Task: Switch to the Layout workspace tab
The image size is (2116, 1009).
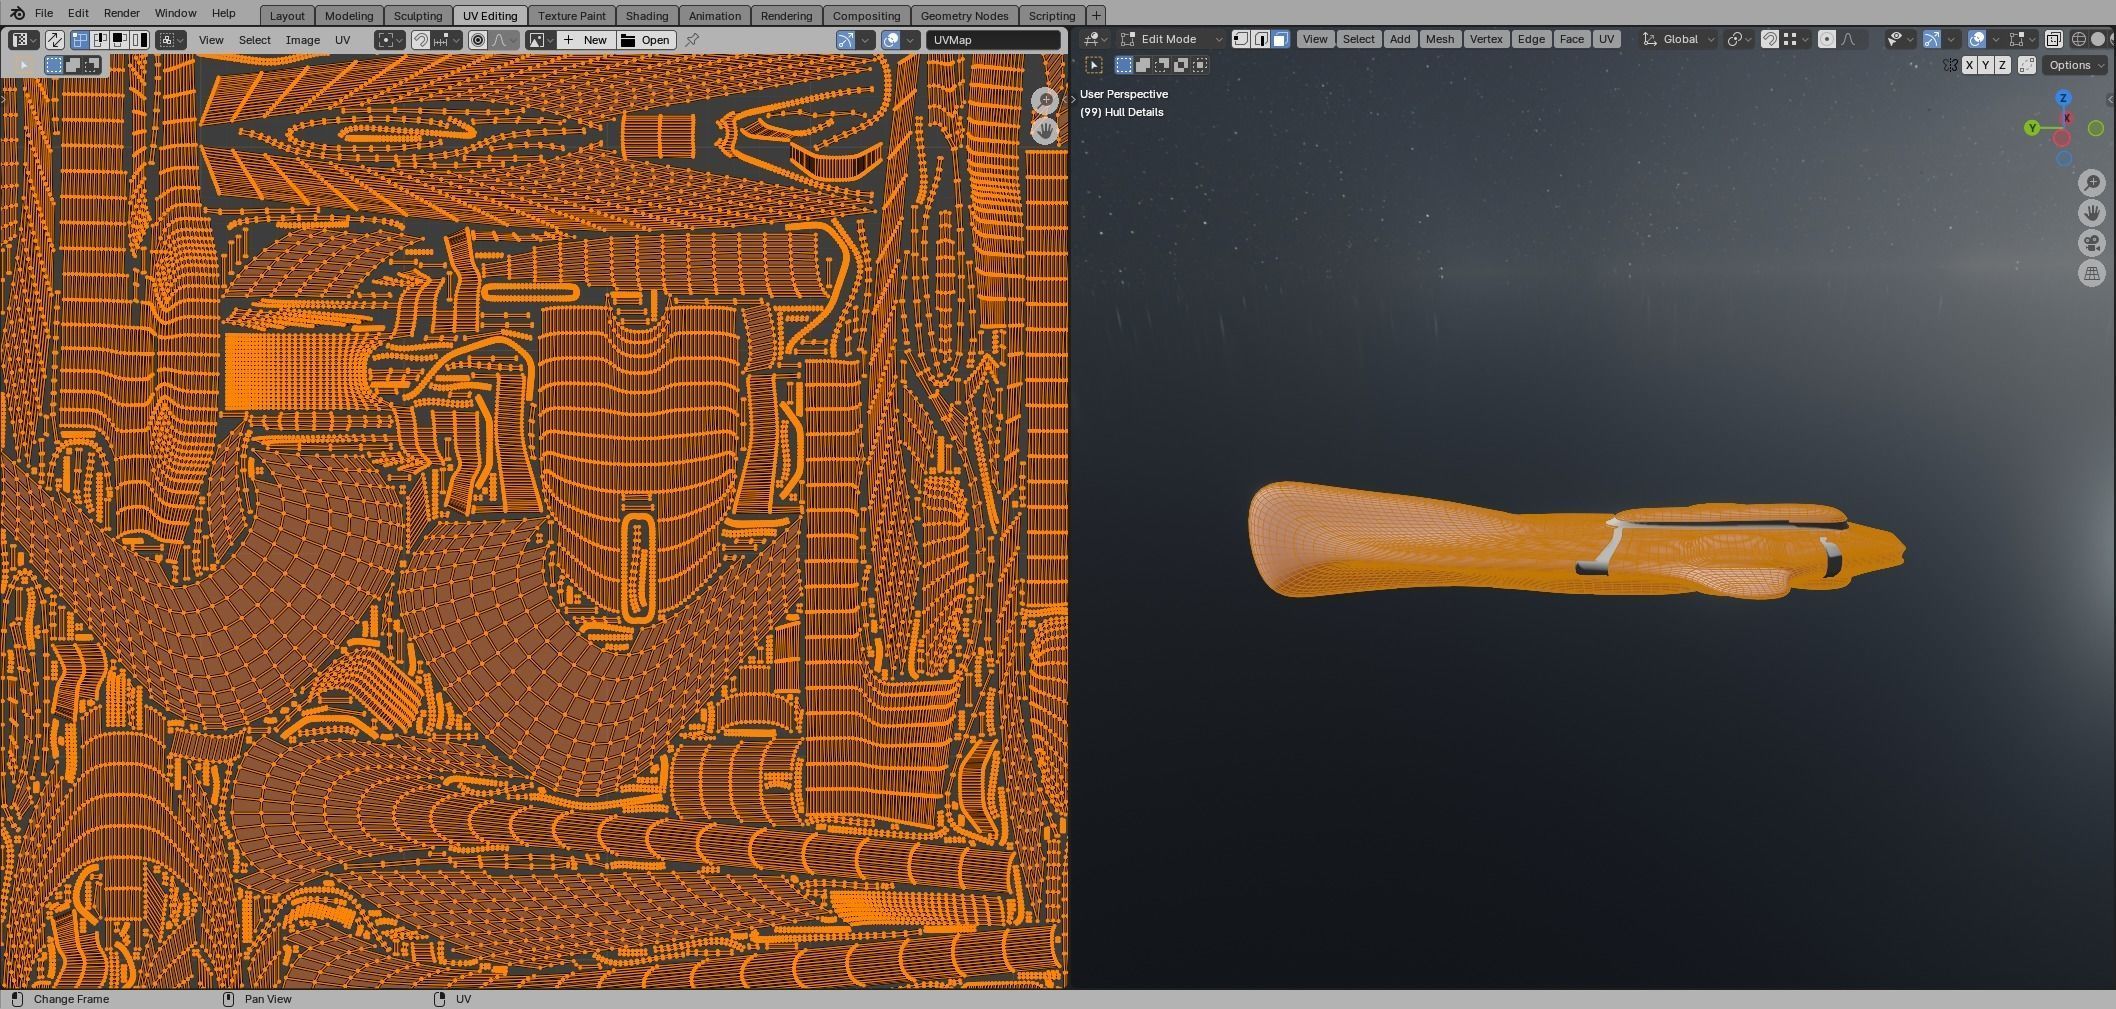Action: (287, 16)
